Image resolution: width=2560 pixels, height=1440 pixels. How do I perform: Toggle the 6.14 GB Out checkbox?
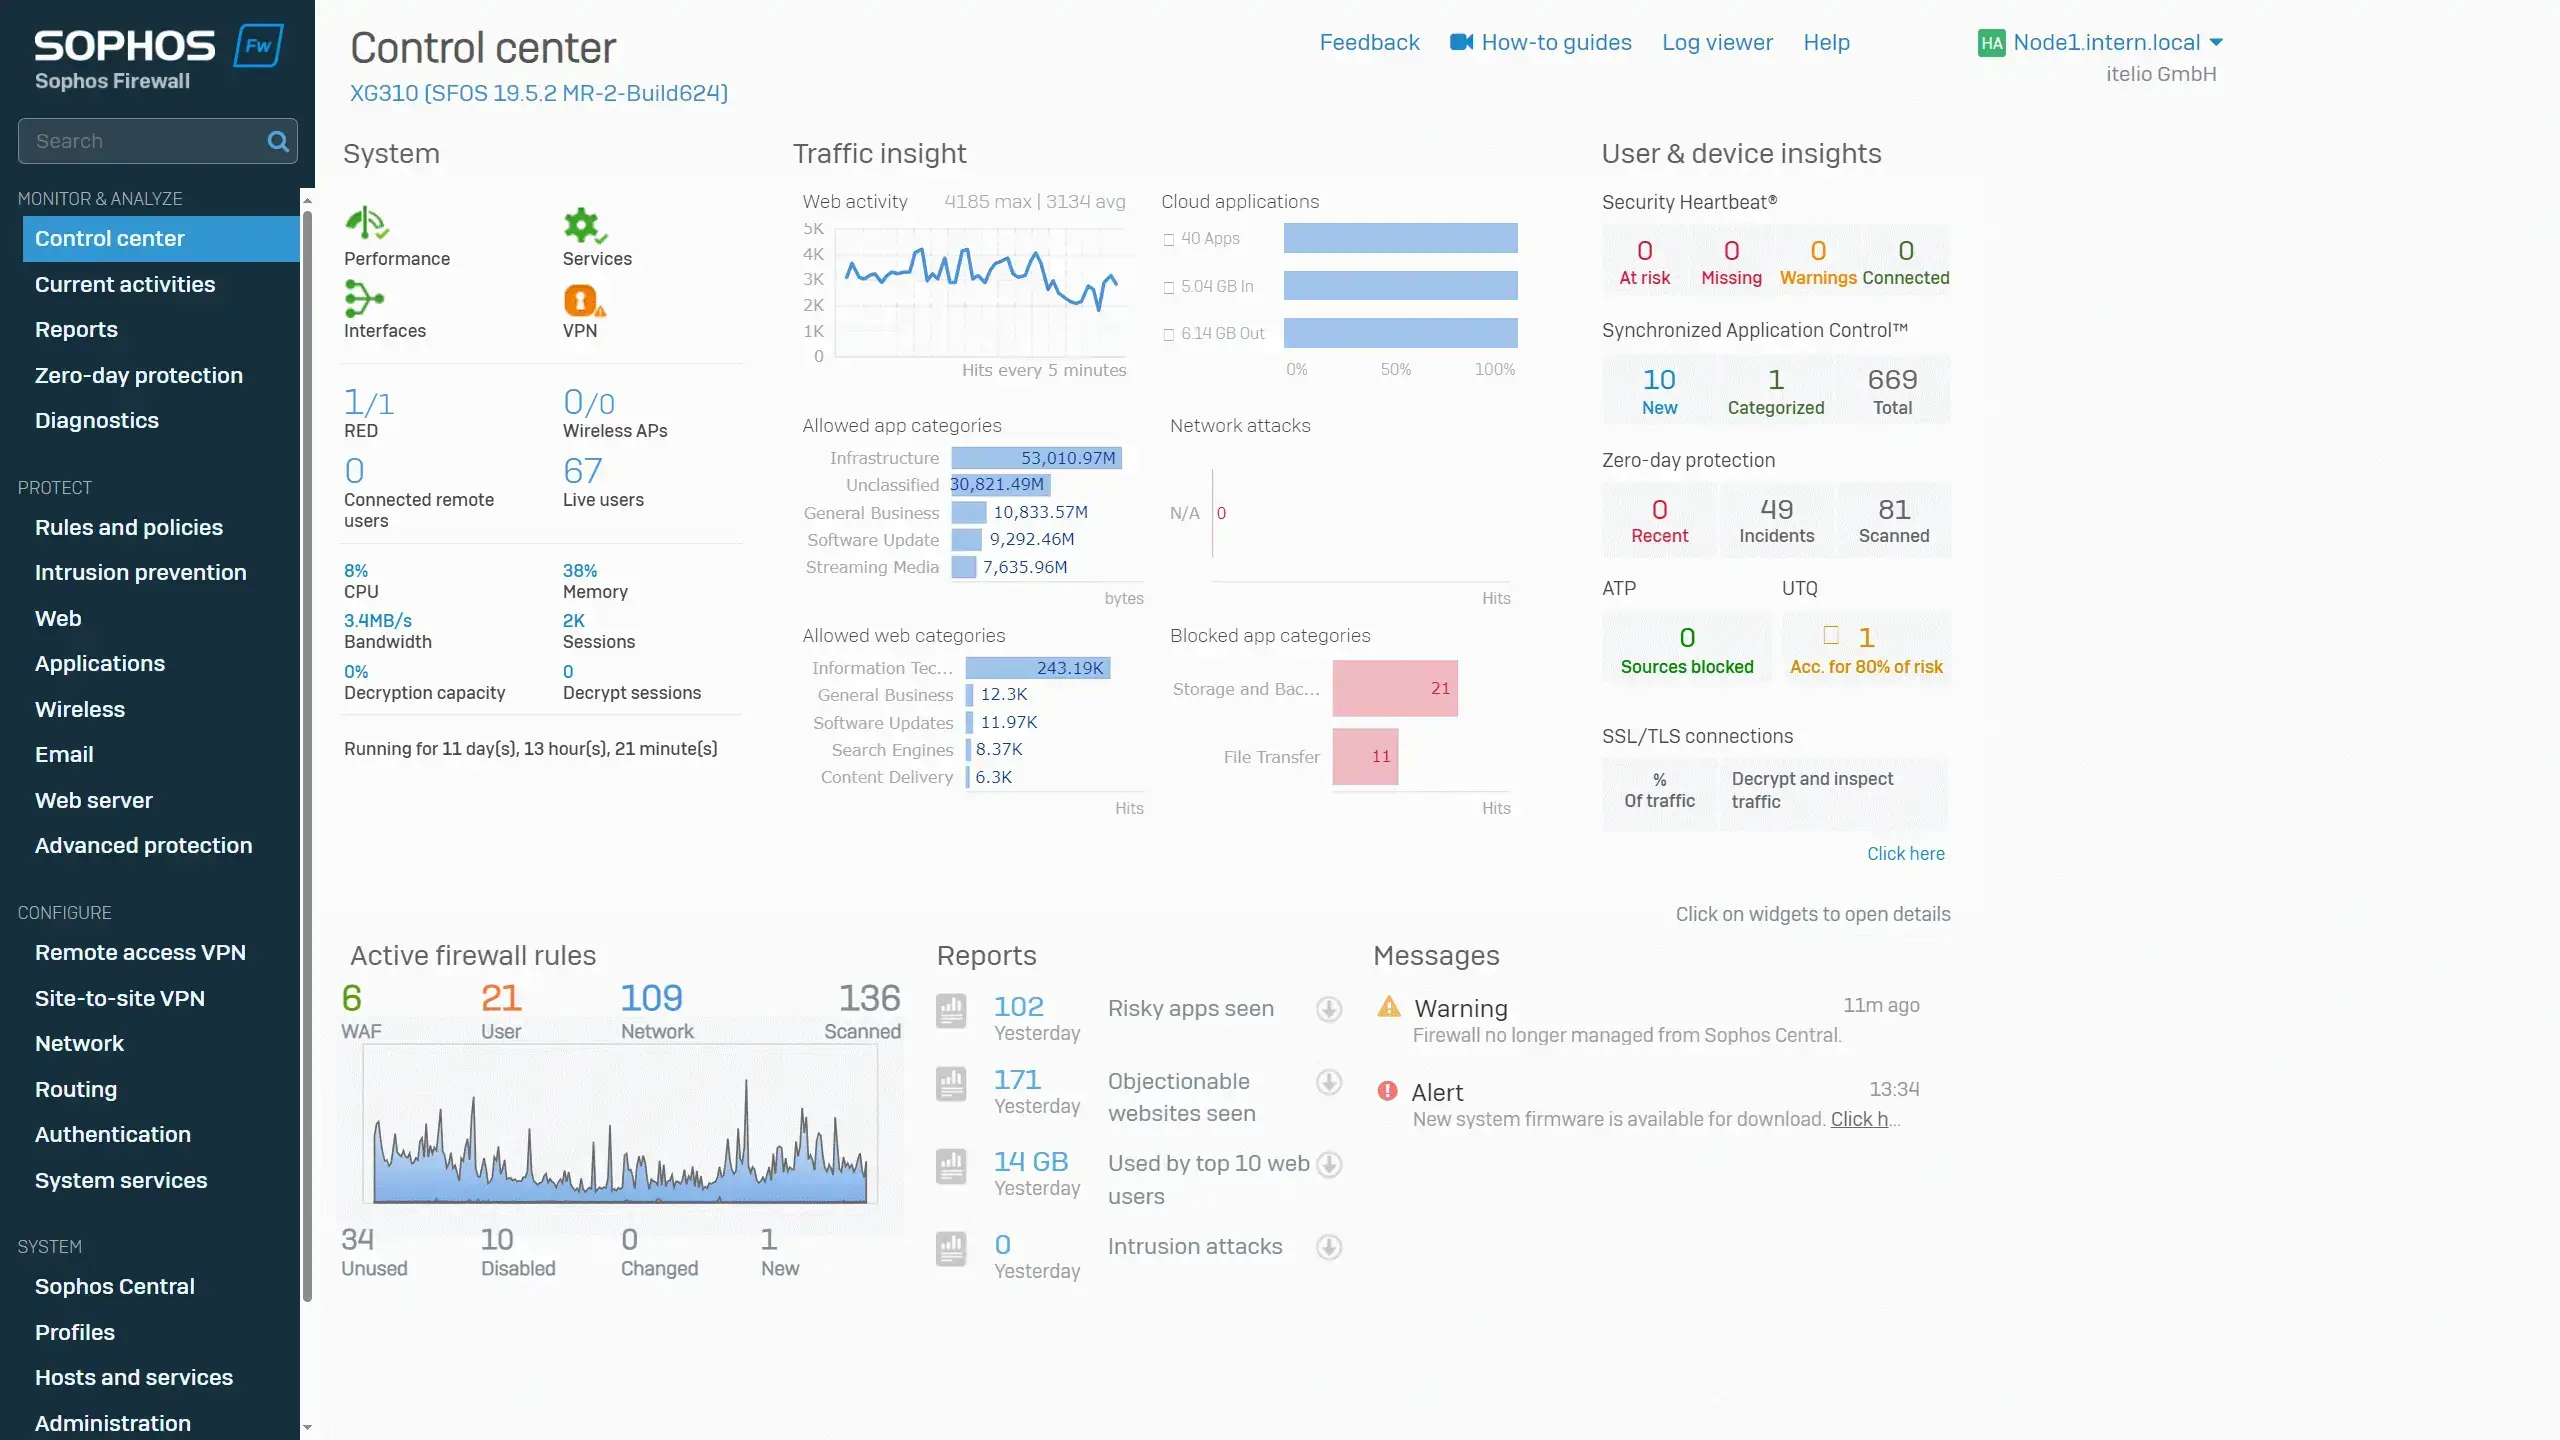click(1168, 334)
